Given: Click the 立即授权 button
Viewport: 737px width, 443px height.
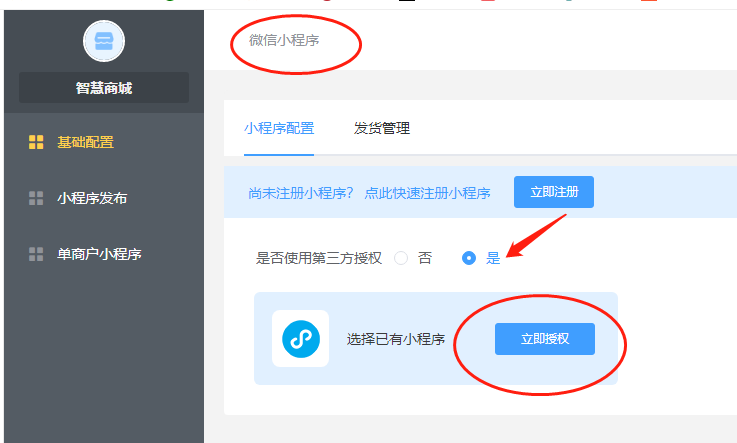Looking at the screenshot, I should coord(545,339).
